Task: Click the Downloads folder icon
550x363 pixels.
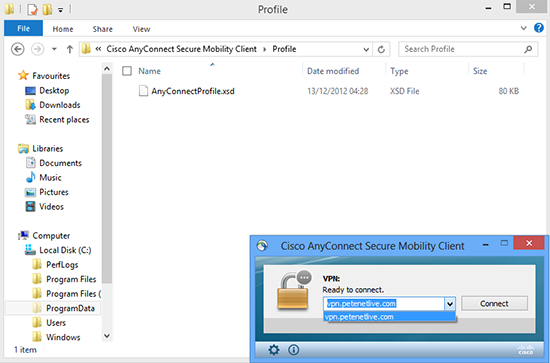Action: point(31,105)
